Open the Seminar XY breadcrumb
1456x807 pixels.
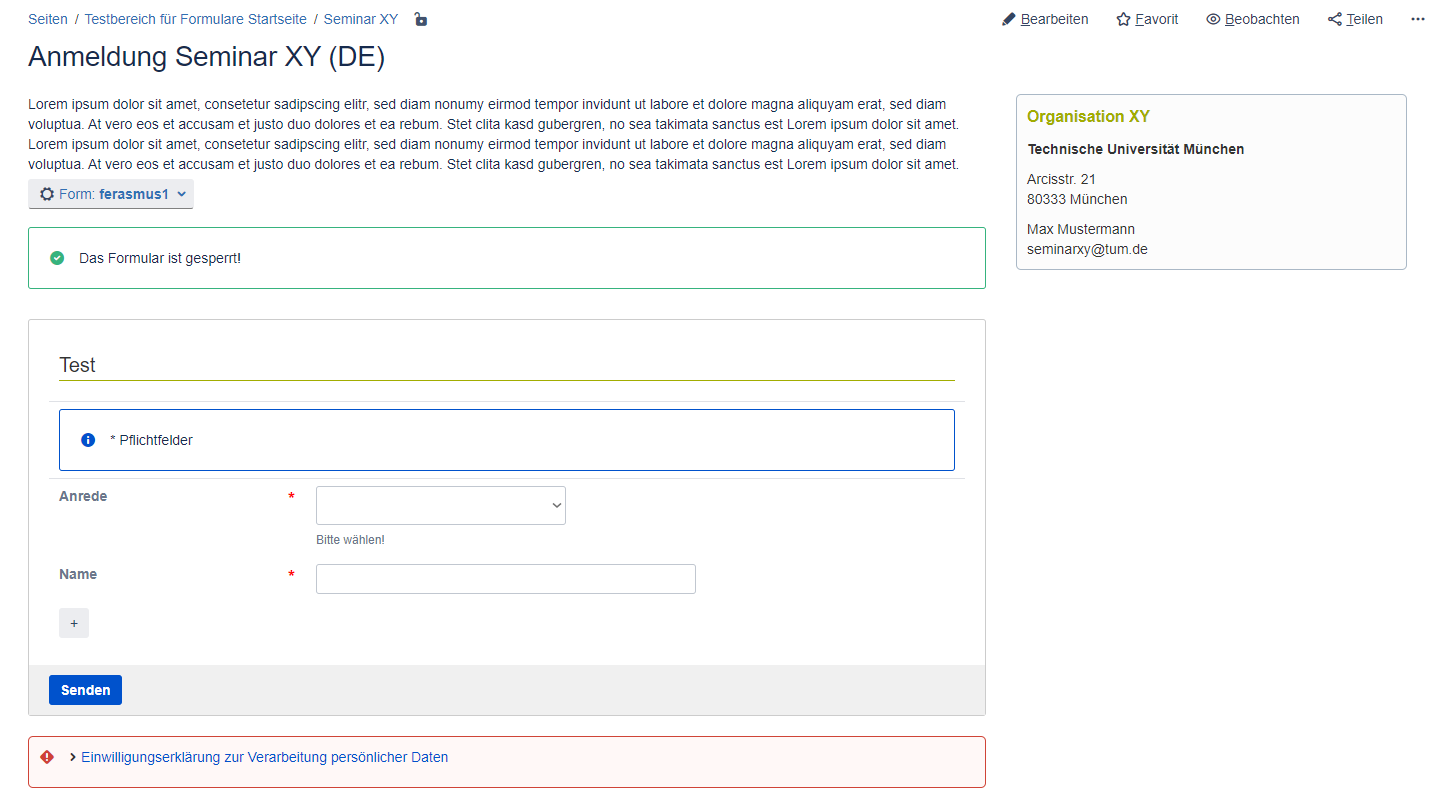pyautogui.click(x=360, y=19)
